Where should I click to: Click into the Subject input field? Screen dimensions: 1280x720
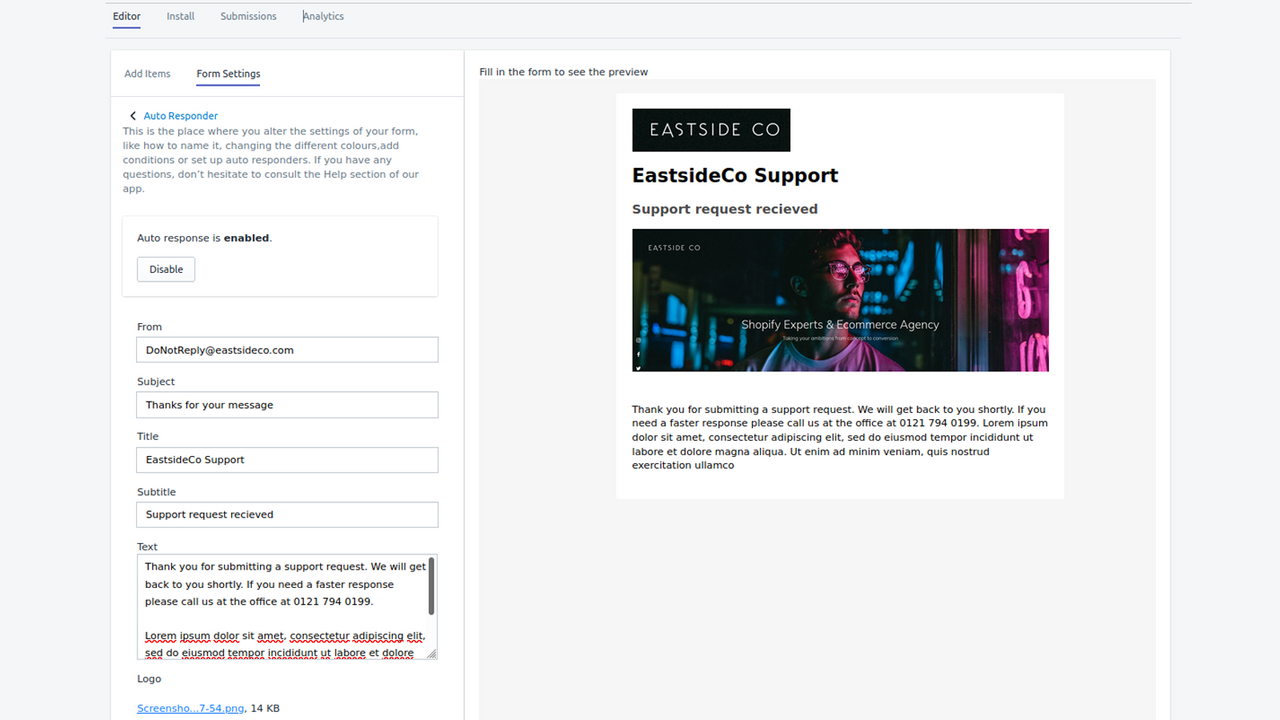coord(287,405)
